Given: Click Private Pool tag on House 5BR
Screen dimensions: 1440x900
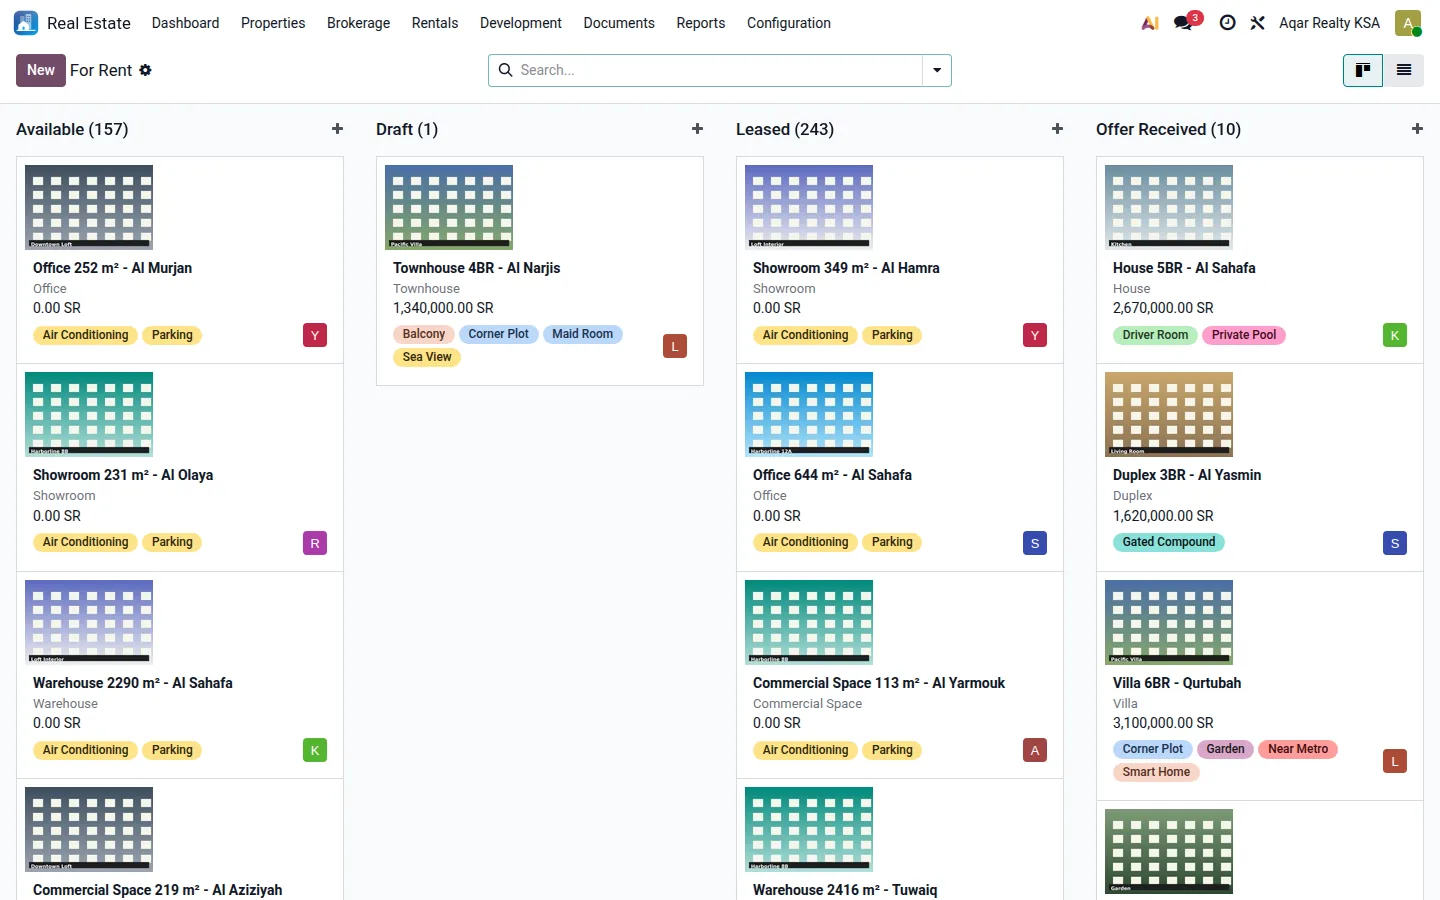Looking at the screenshot, I should (x=1244, y=335).
